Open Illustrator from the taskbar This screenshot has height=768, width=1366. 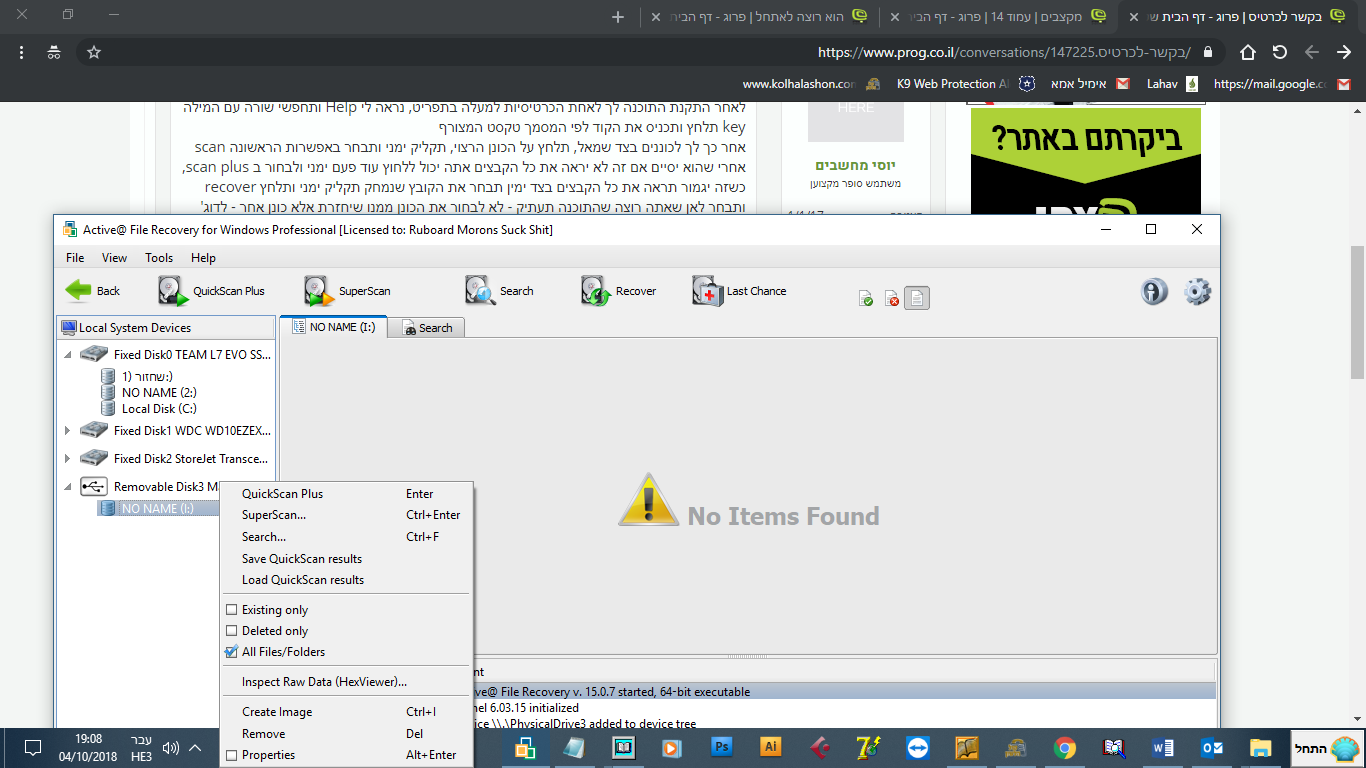click(770, 747)
